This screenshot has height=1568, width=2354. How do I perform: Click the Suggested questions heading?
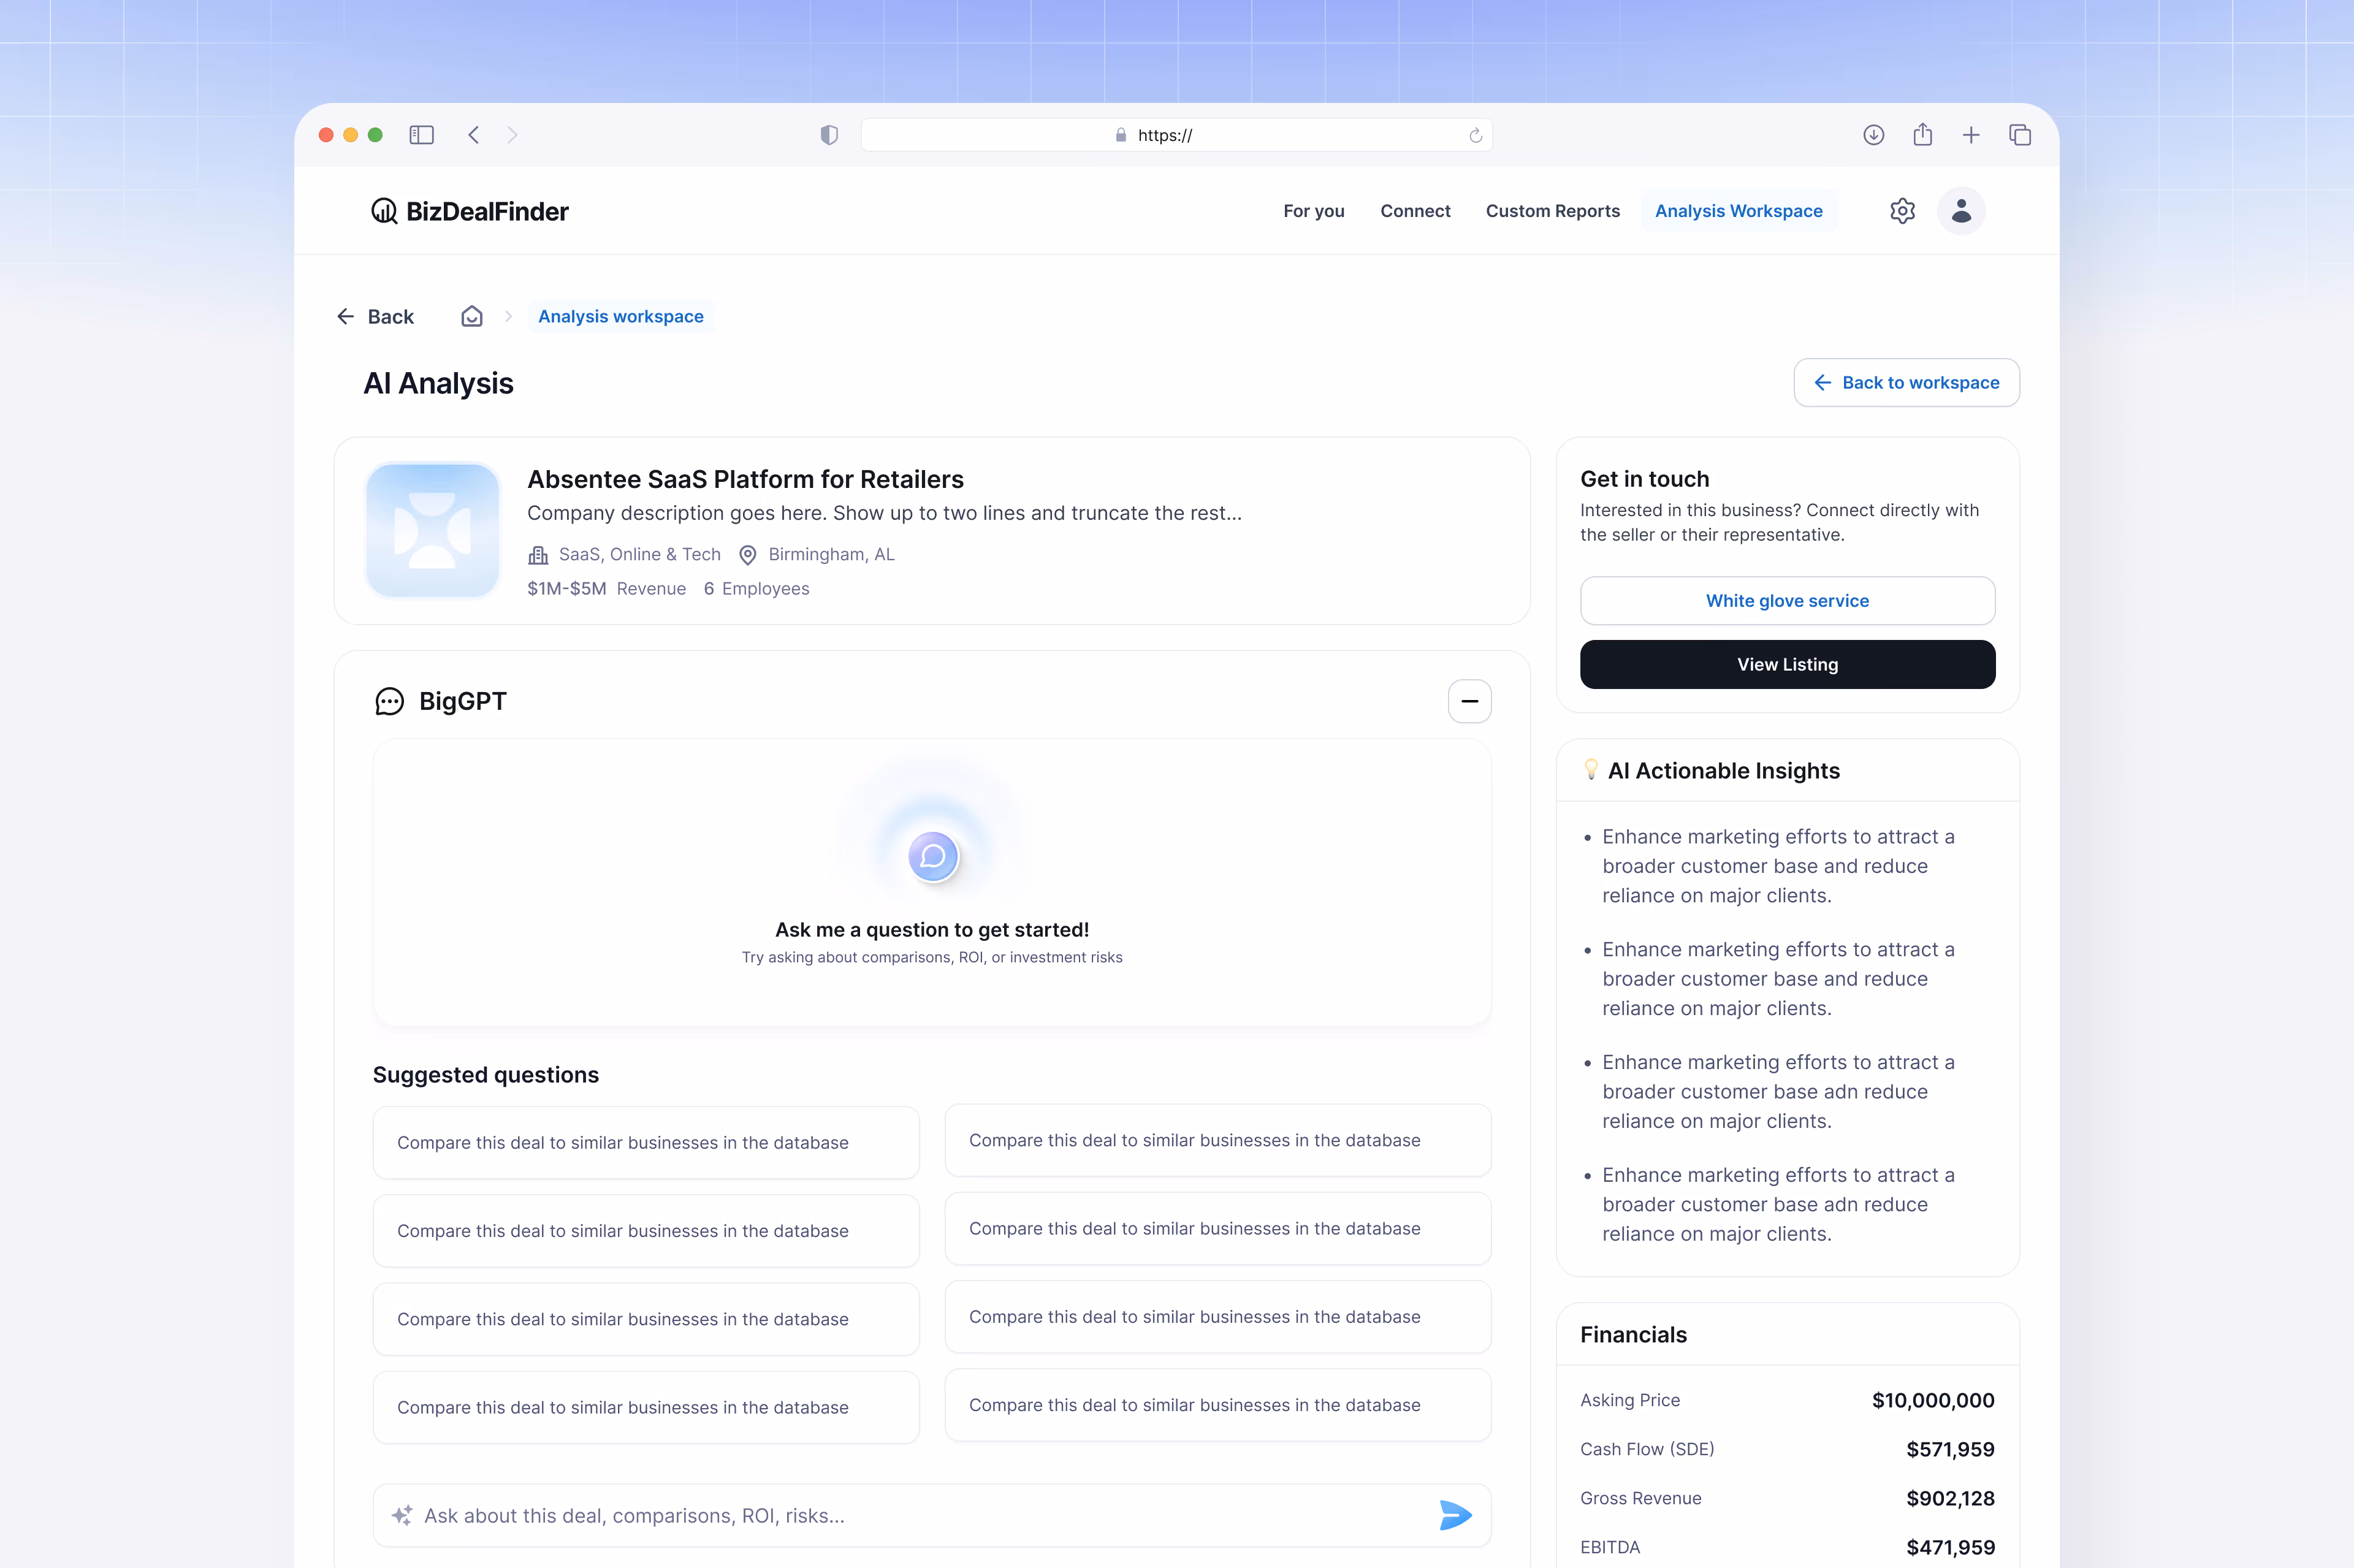point(485,1074)
